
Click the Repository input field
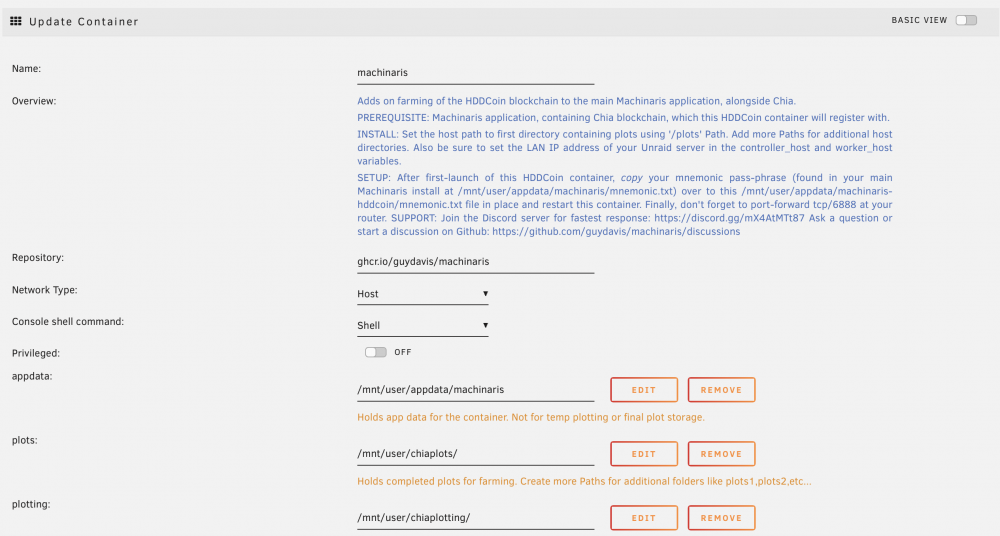[x=476, y=262]
